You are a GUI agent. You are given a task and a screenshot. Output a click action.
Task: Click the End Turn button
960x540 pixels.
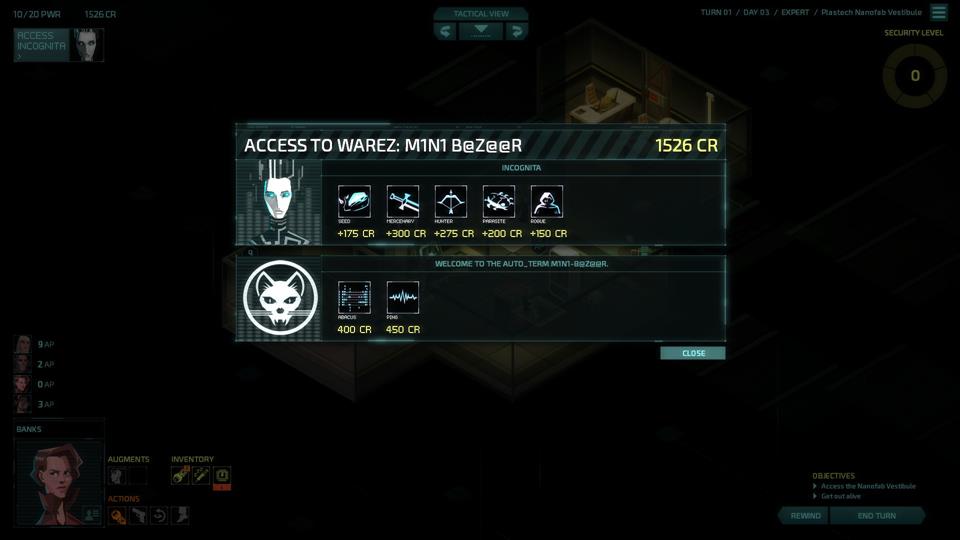click(x=877, y=516)
